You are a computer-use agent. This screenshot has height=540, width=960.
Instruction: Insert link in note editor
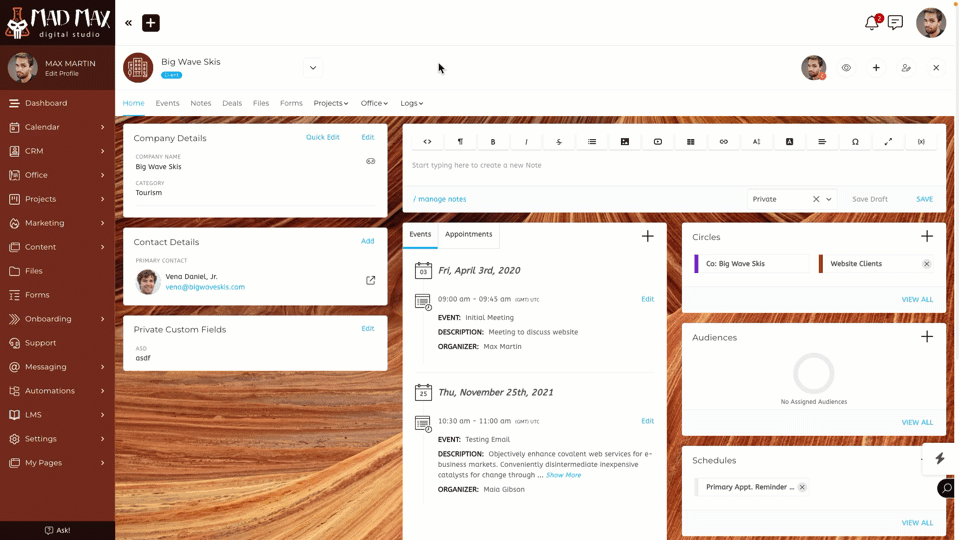pos(724,141)
